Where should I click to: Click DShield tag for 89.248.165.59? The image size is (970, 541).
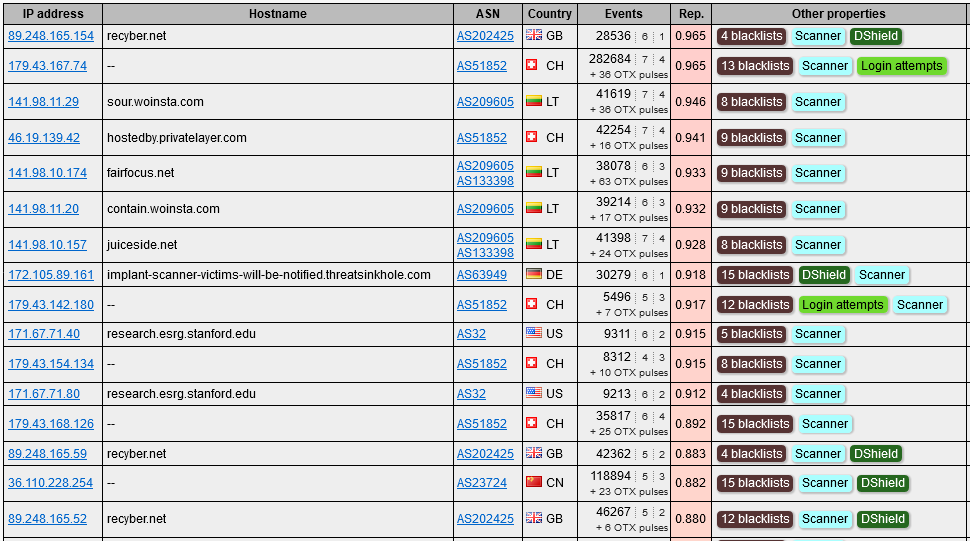click(x=875, y=453)
